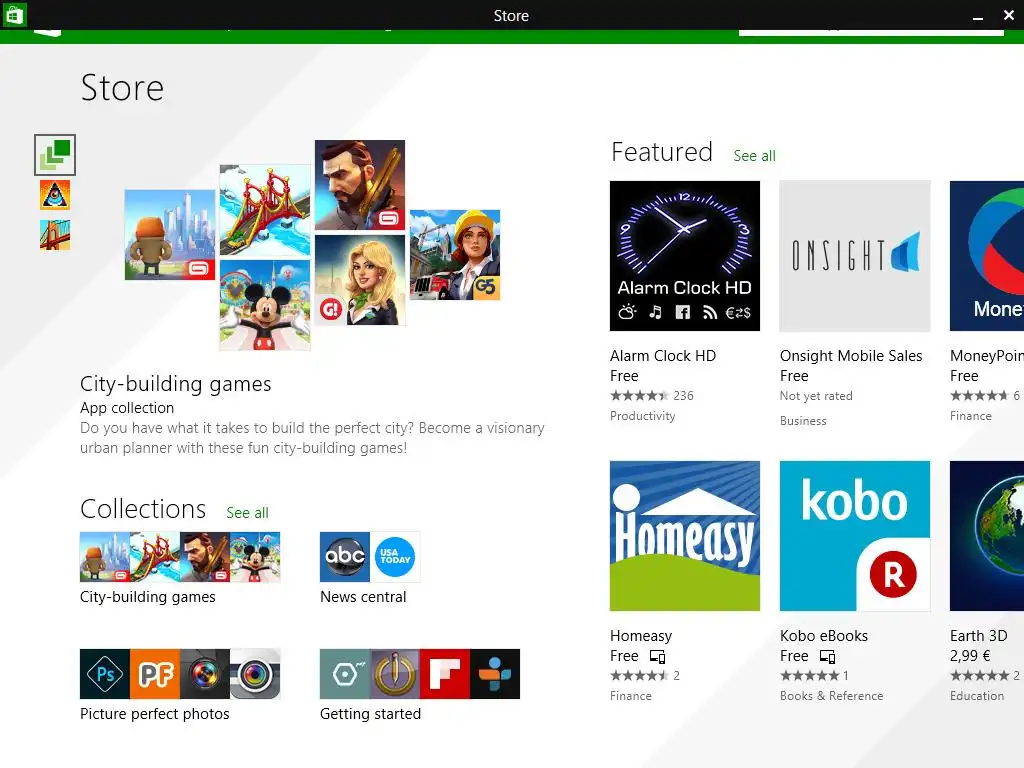Click the Kobo eBooks title text

(824, 636)
